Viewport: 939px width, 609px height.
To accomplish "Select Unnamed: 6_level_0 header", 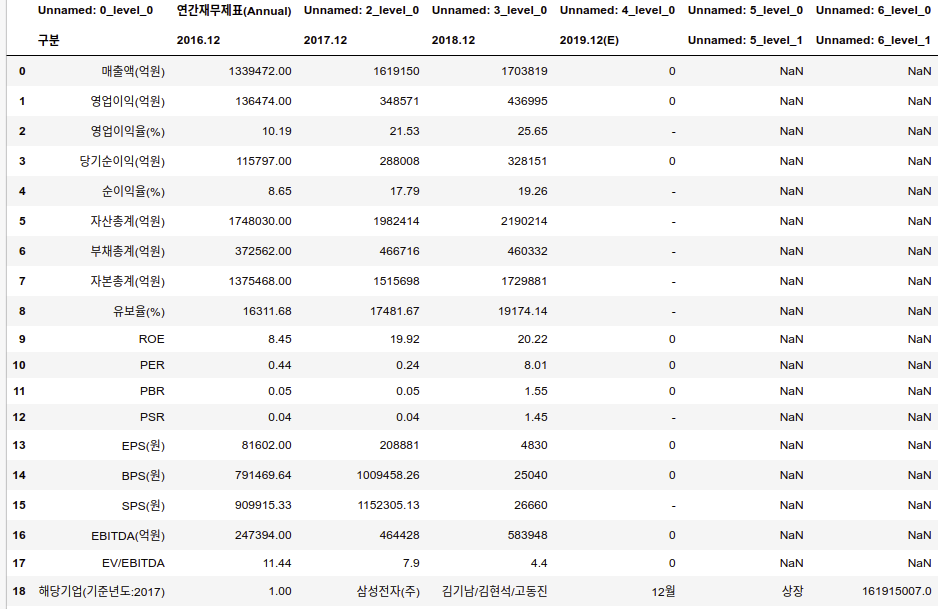I will pyautogui.click(x=873, y=10).
